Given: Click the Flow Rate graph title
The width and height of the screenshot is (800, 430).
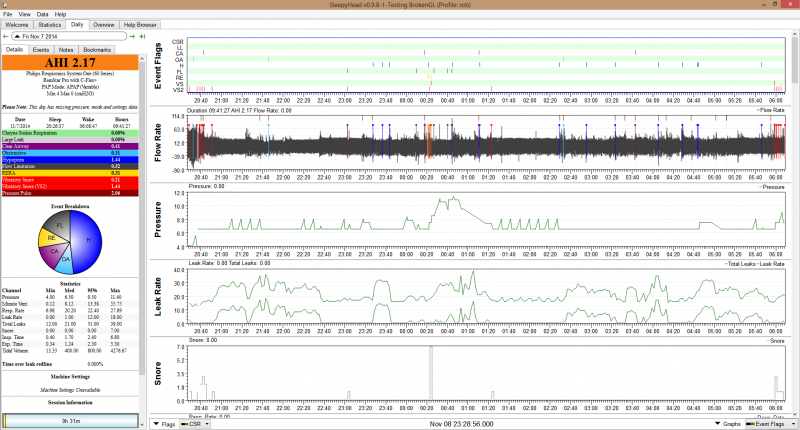Looking at the screenshot, I should click(x=157, y=143).
